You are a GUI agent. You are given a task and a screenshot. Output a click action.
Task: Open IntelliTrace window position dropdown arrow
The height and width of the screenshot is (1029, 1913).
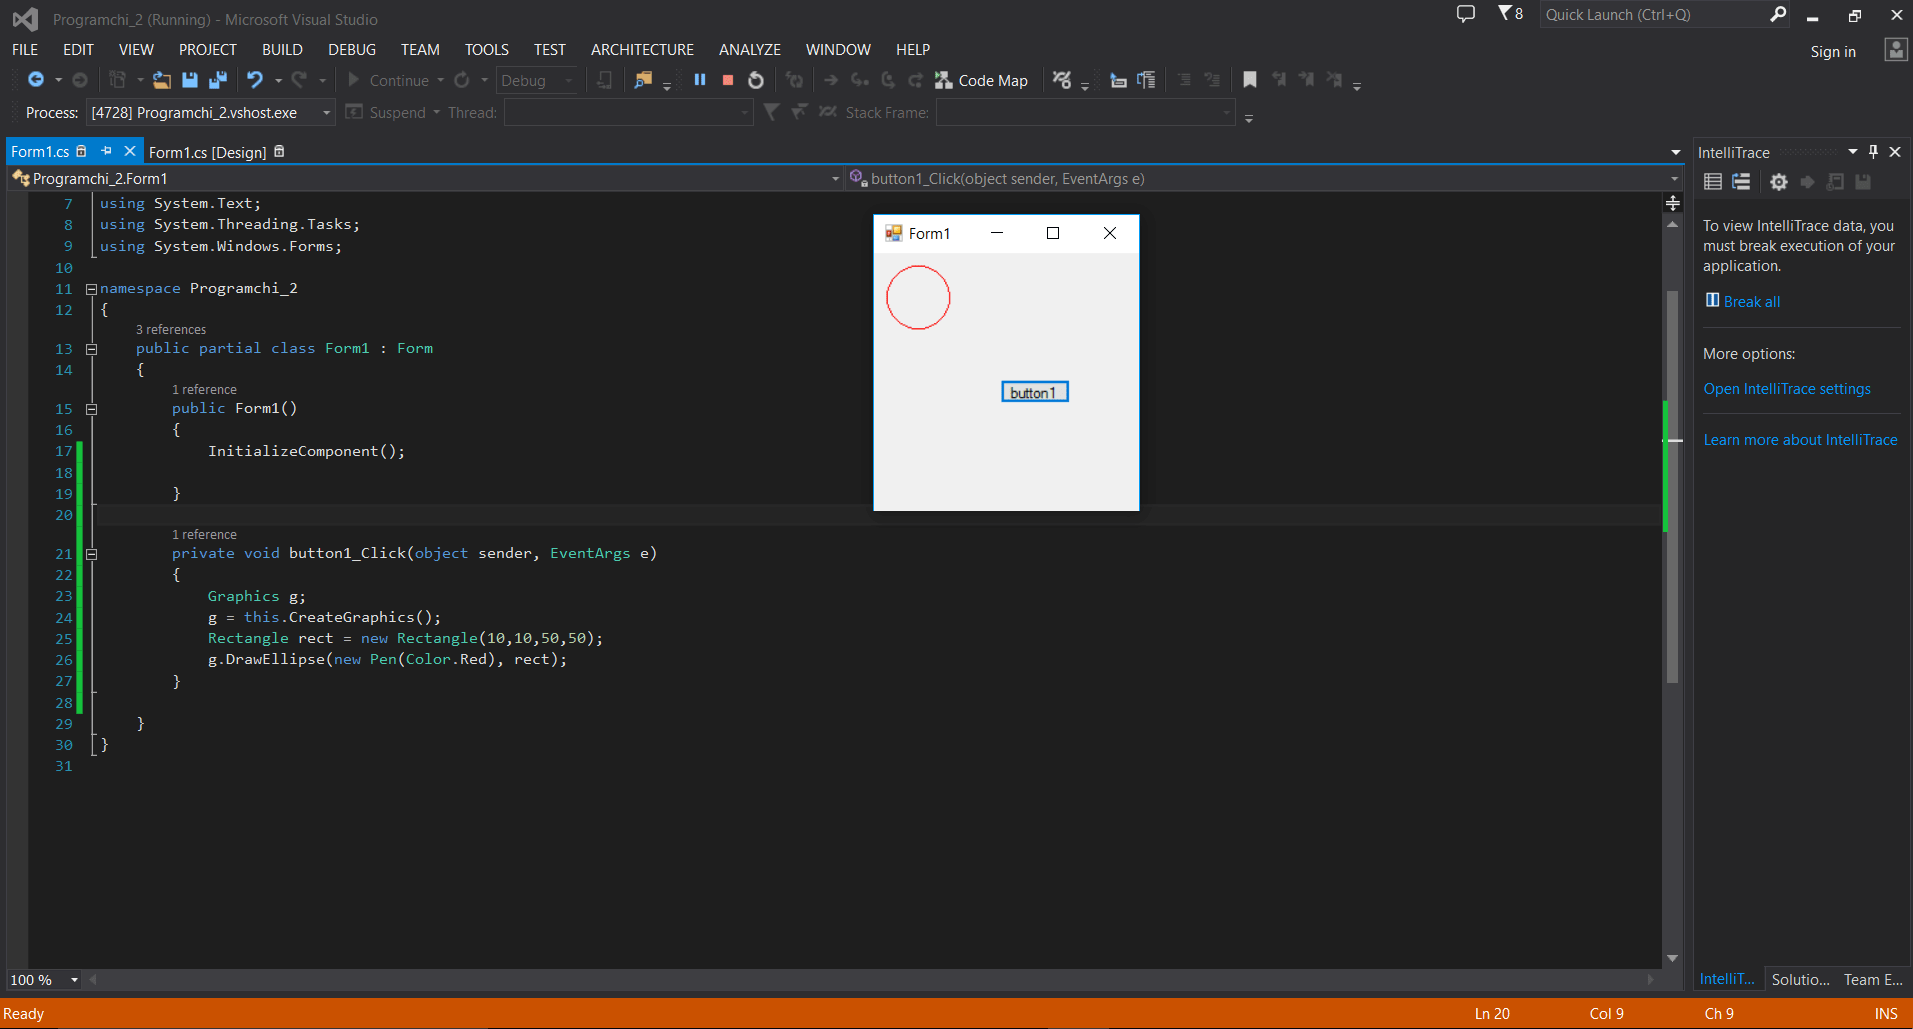1852,152
